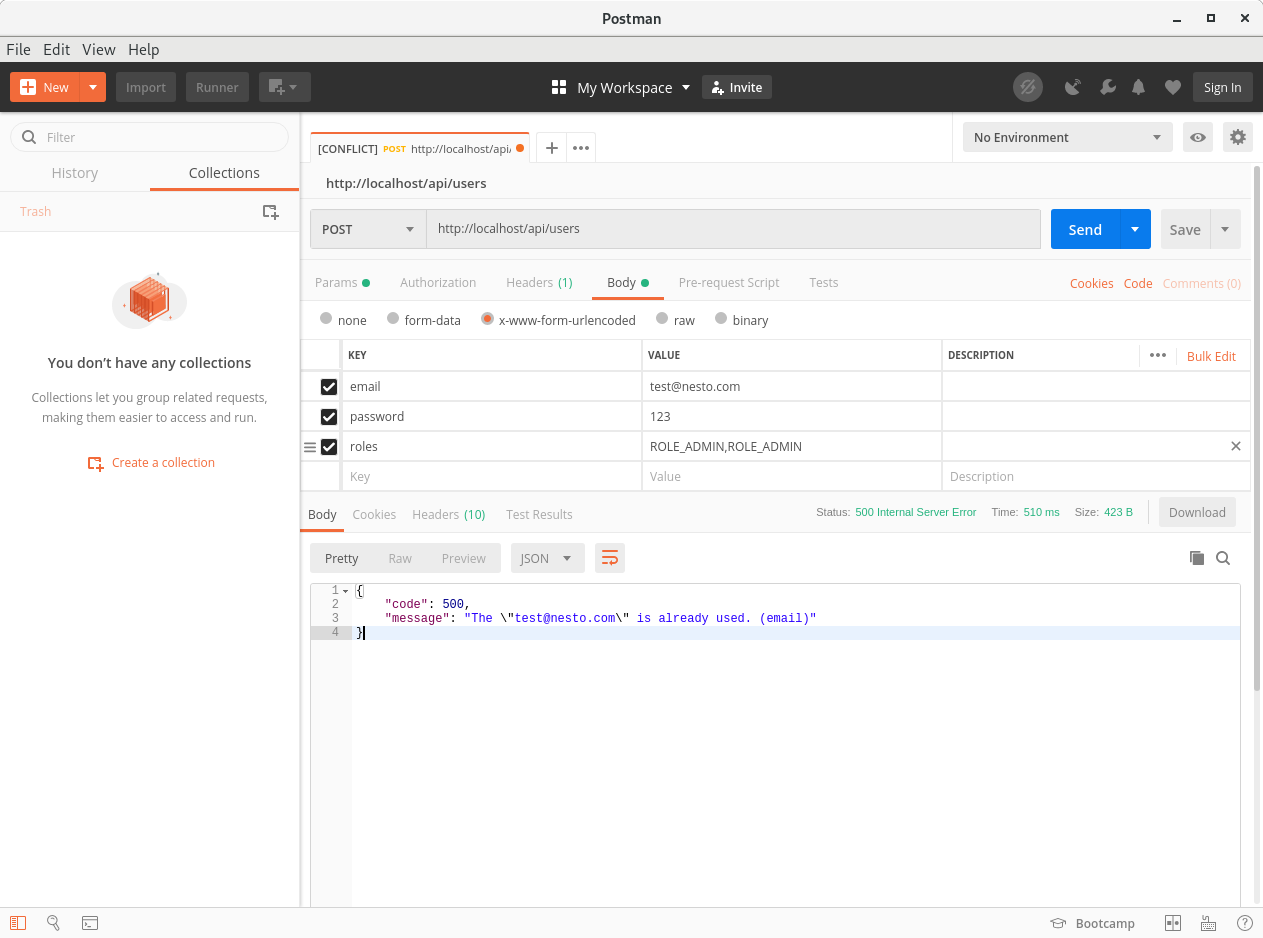
Task: Open the My Workspace dropdown
Action: coord(621,87)
